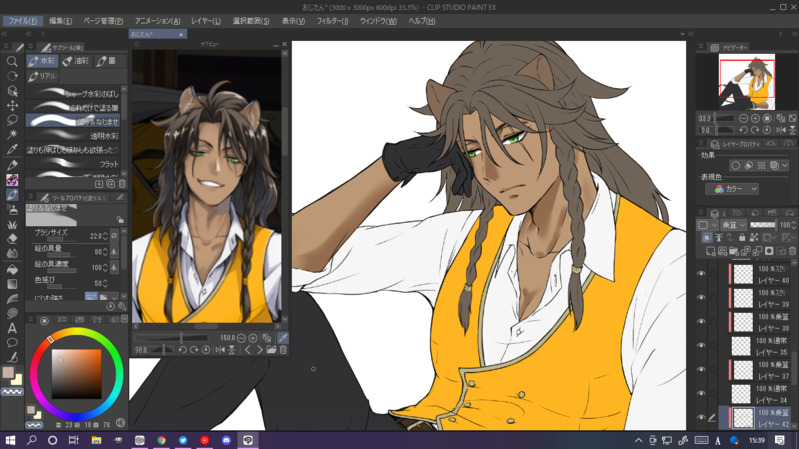Screen dimensions: 799x449
Task: Select the Move layer tool
Action: pyautogui.click(x=12, y=105)
